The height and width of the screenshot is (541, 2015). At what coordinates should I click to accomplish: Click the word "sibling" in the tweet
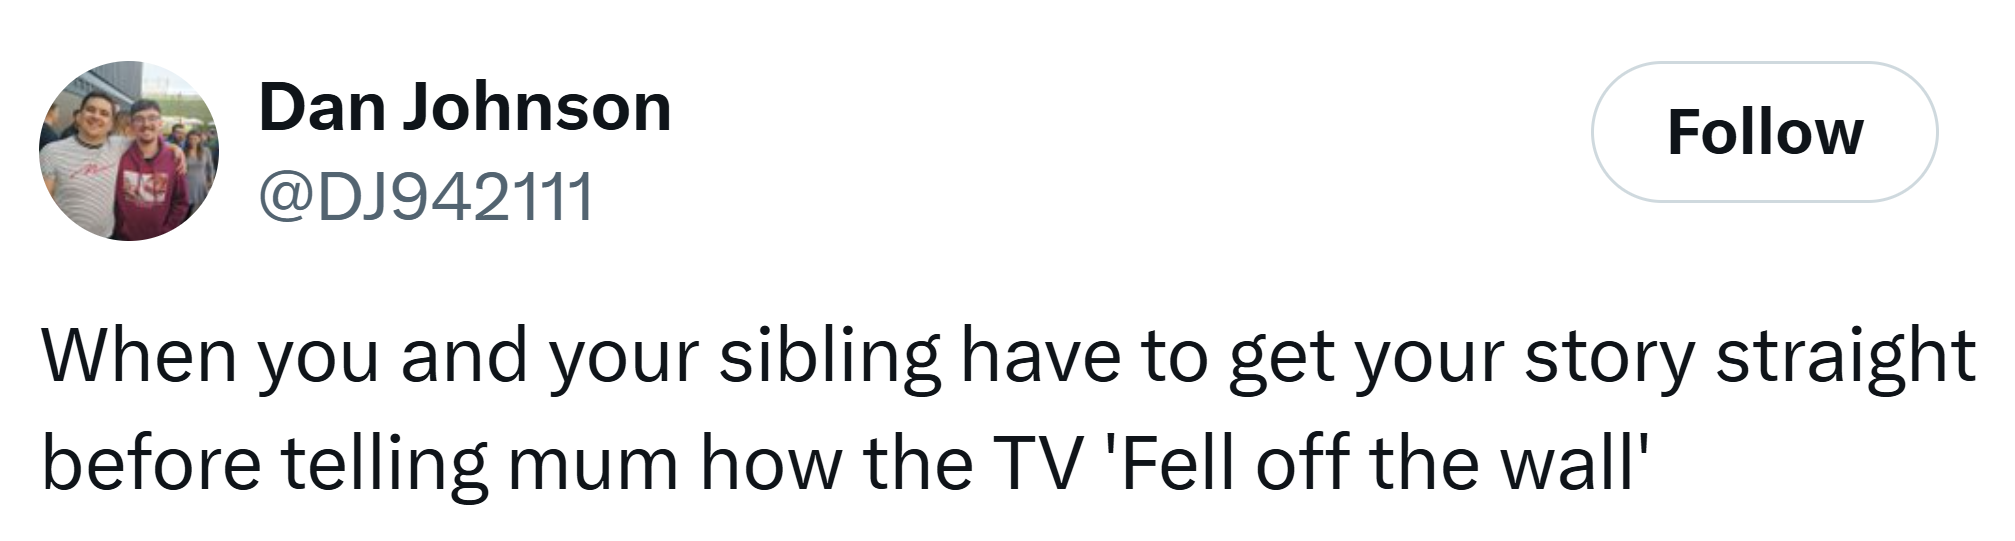point(829,357)
